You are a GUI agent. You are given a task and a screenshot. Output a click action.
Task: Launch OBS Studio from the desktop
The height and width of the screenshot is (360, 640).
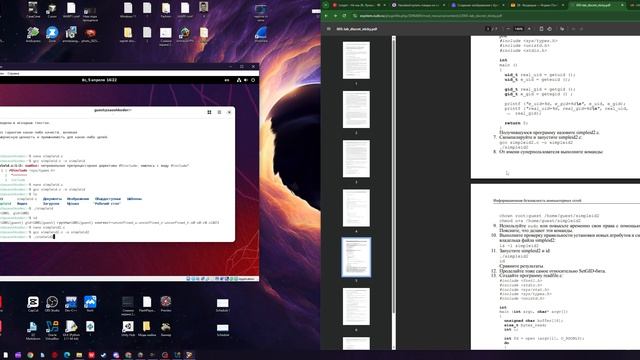click(52, 303)
